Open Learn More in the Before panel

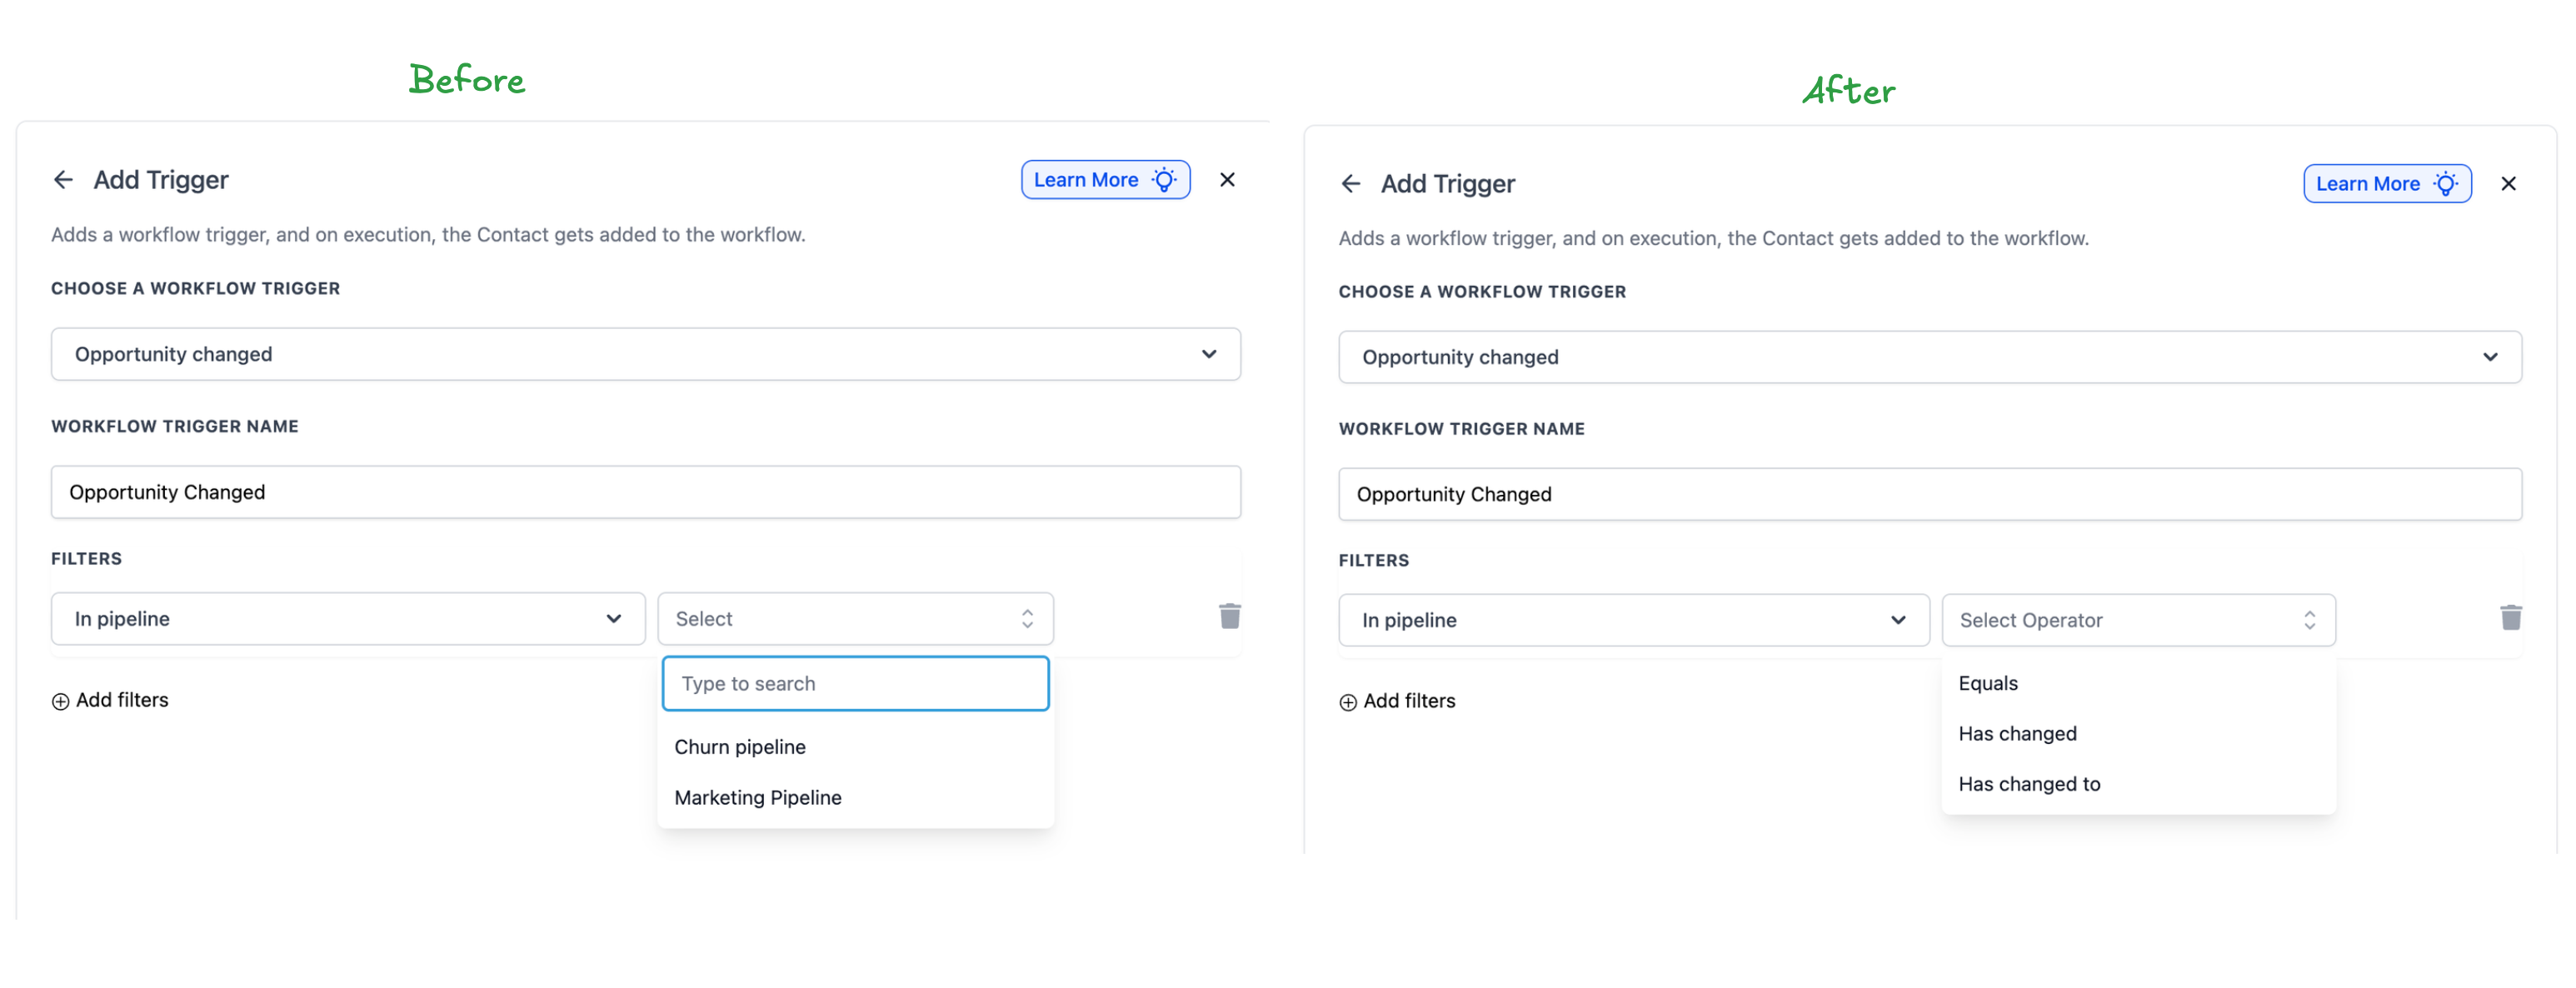1106,180
